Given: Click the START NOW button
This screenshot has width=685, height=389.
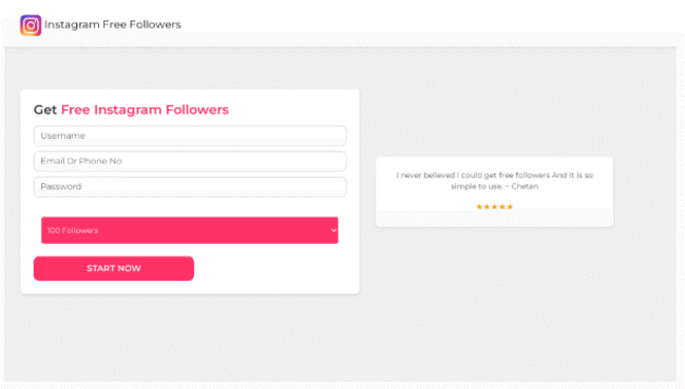Looking at the screenshot, I should click(114, 268).
